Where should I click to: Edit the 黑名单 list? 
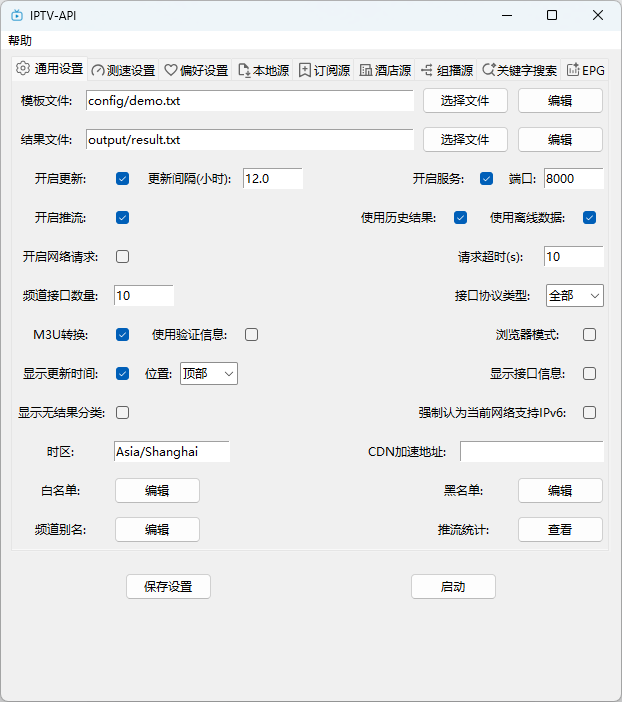(x=560, y=491)
